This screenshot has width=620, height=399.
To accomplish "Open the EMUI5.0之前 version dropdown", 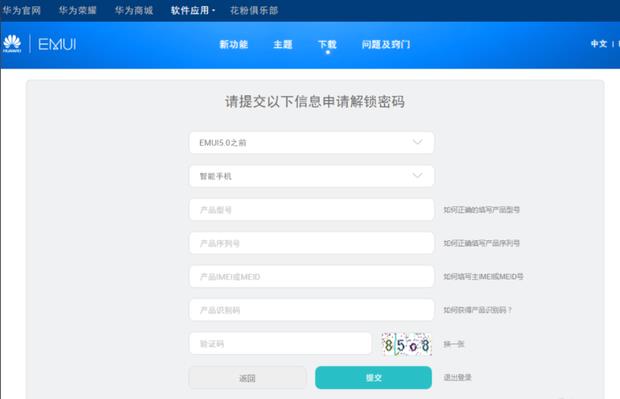I will (x=312, y=142).
